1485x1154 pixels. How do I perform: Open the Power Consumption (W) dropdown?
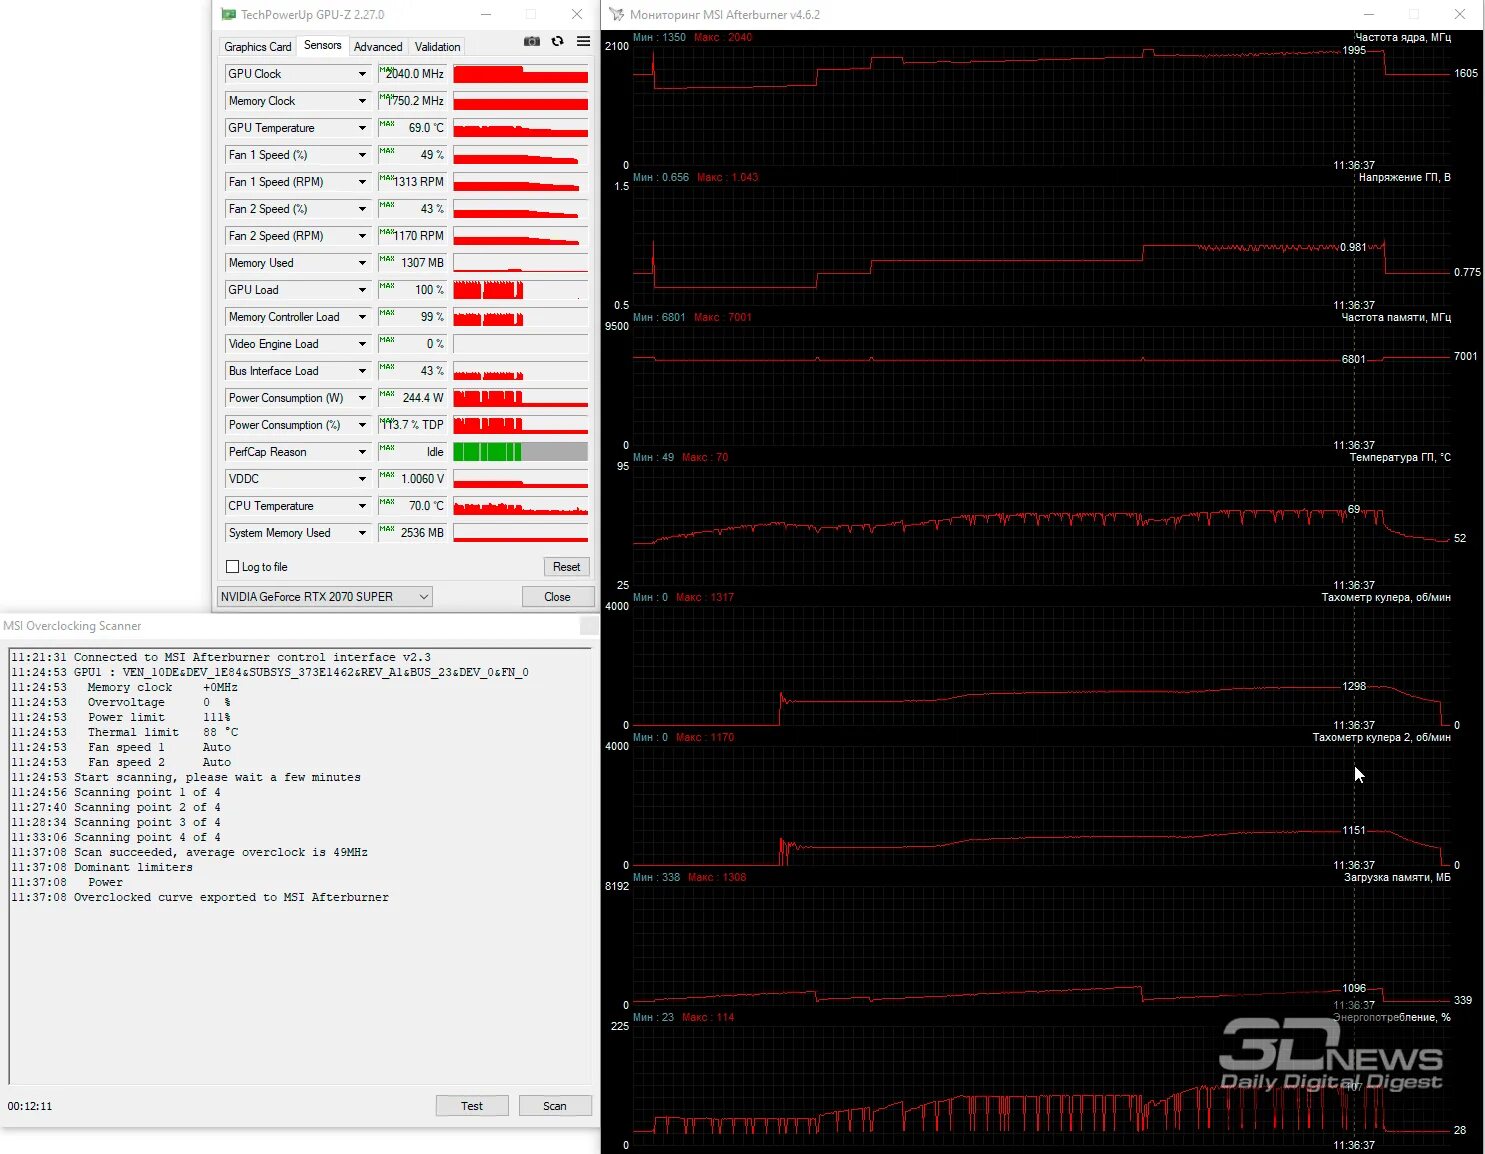[x=362, y=398]
